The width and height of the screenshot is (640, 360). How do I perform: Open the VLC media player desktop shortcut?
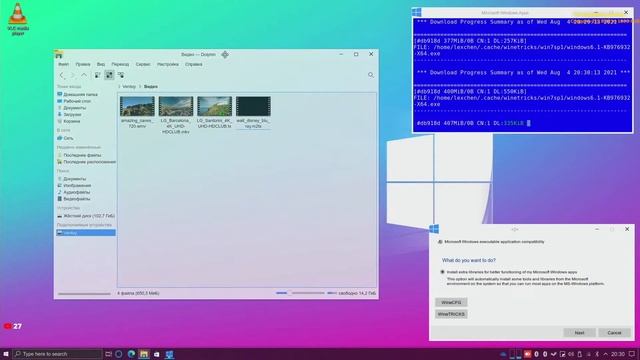[x=18, y=19]
